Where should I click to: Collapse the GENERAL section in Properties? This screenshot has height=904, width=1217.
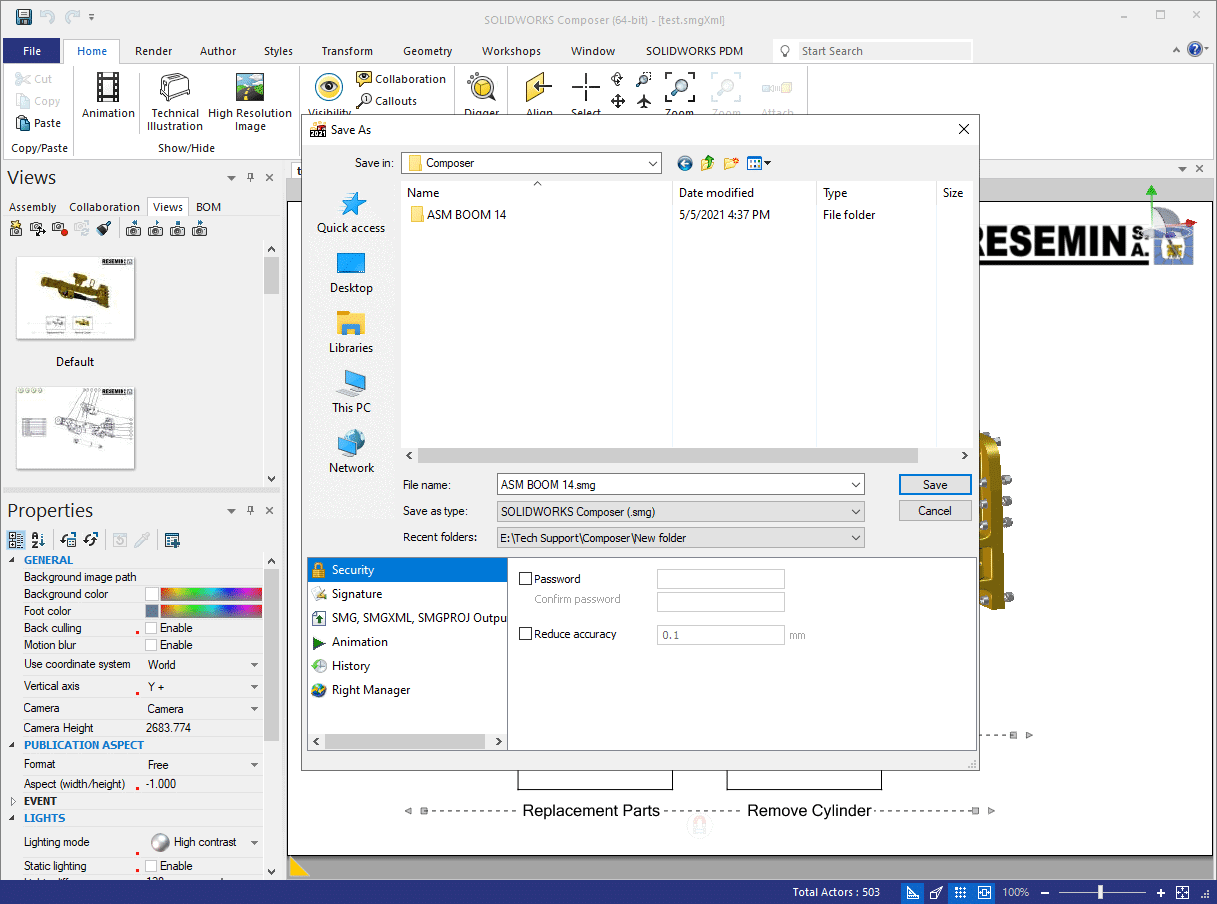click(x=10, y=559)
